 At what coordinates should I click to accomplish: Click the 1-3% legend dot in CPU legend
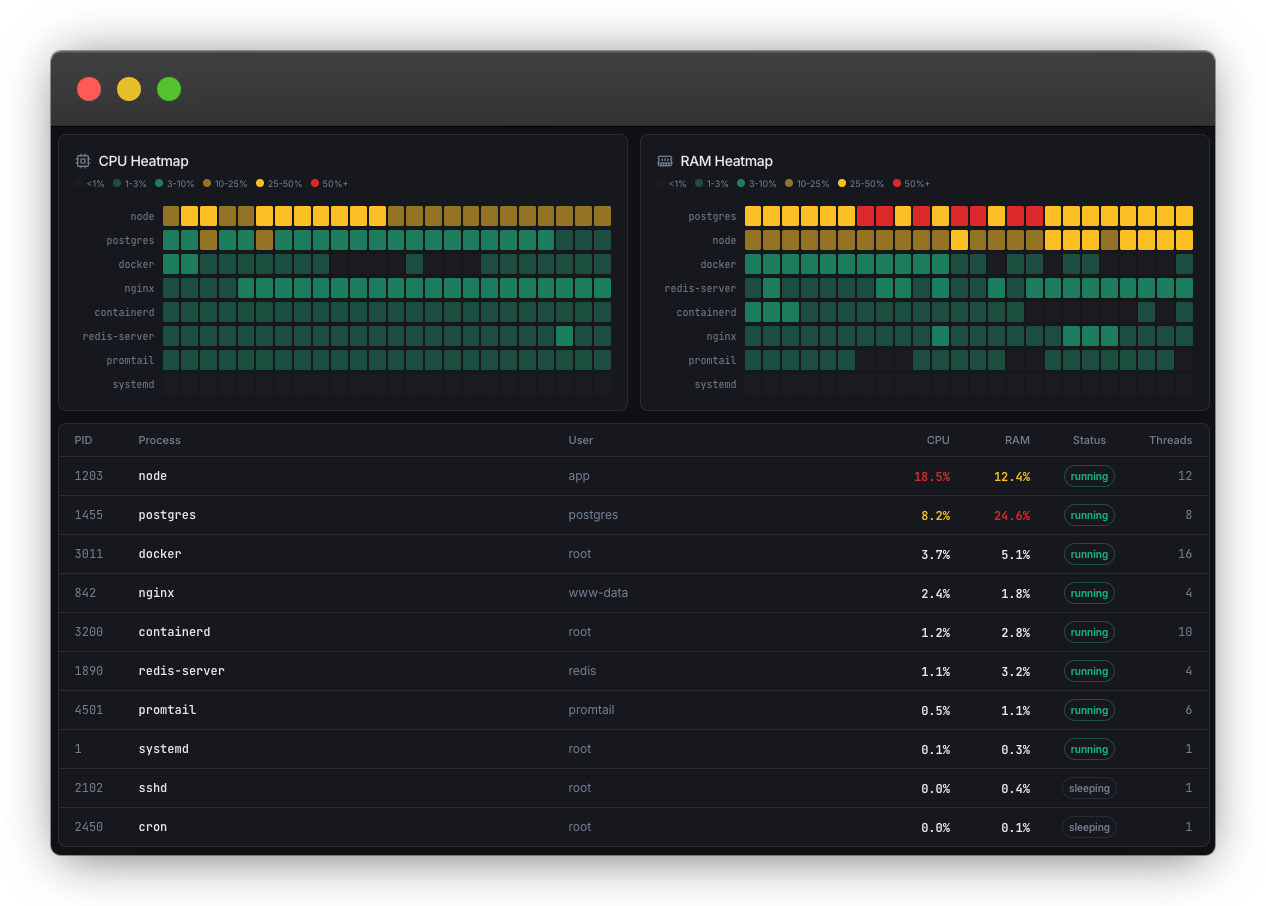point(117,183)
